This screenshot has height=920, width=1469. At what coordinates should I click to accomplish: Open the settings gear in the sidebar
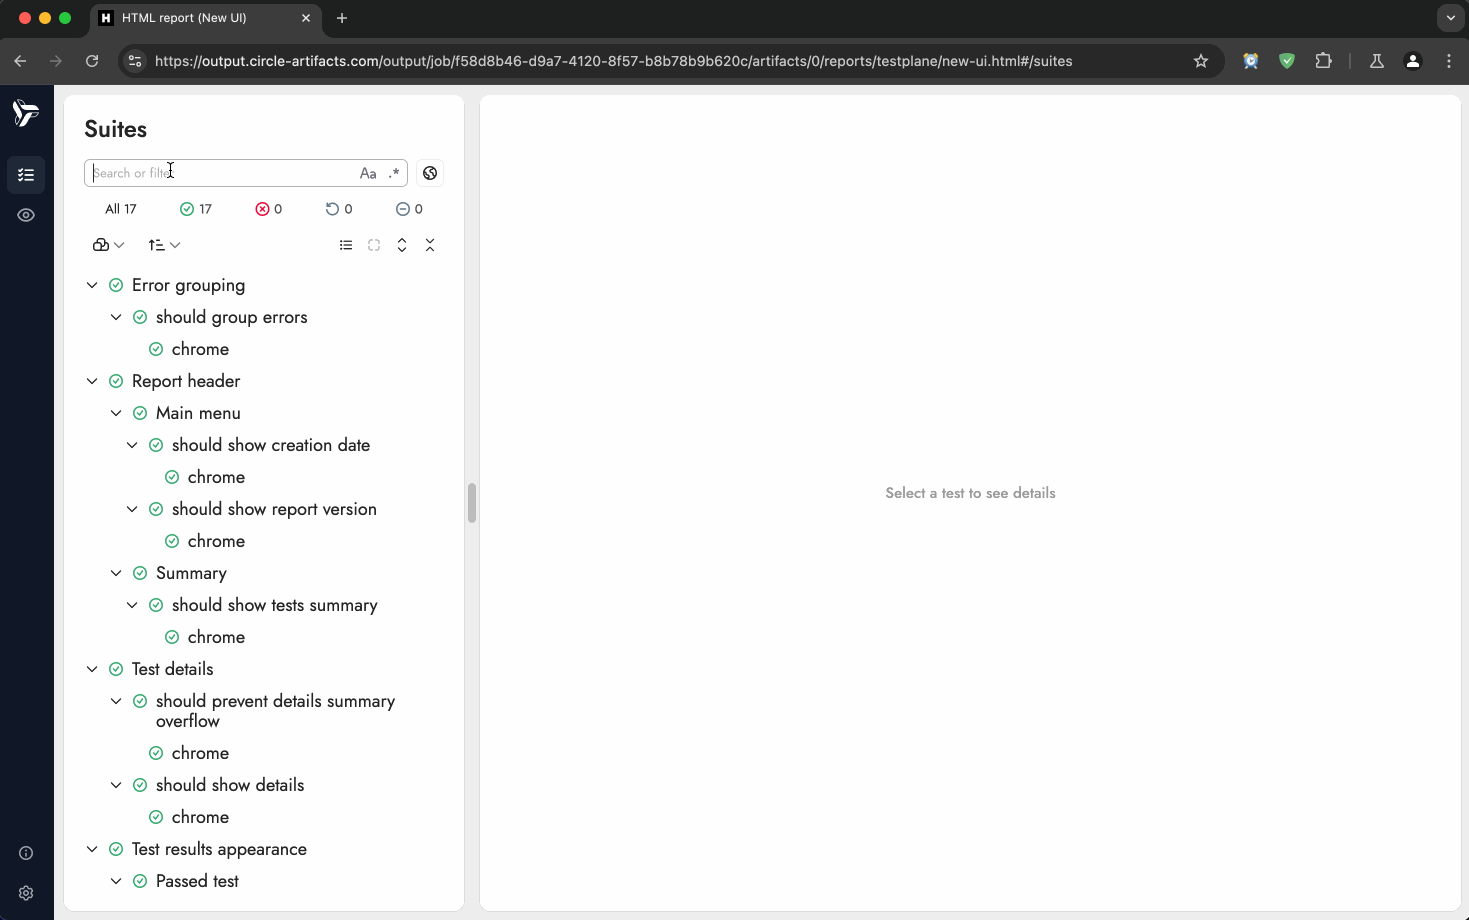[x=26, y=893]
